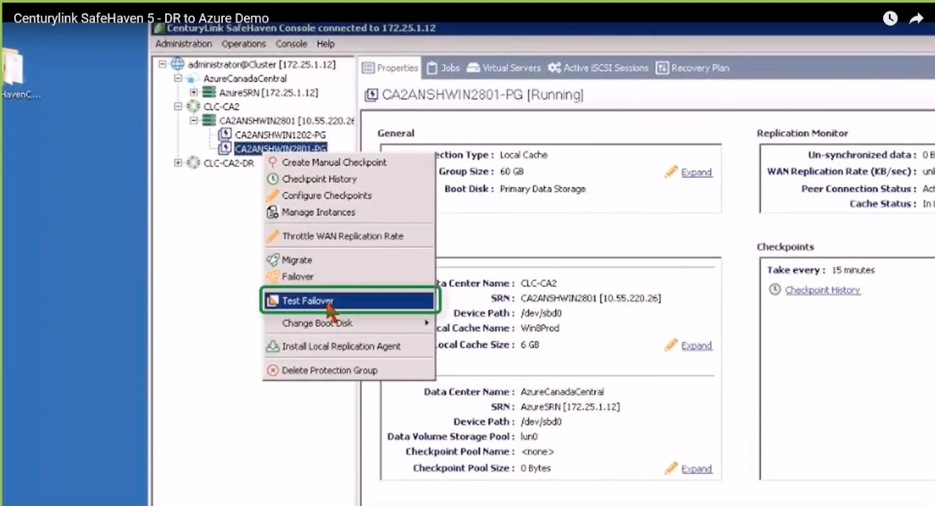Click the CLC-CA2 data center icon
935x506 pixels.
[x=193, y=107]
